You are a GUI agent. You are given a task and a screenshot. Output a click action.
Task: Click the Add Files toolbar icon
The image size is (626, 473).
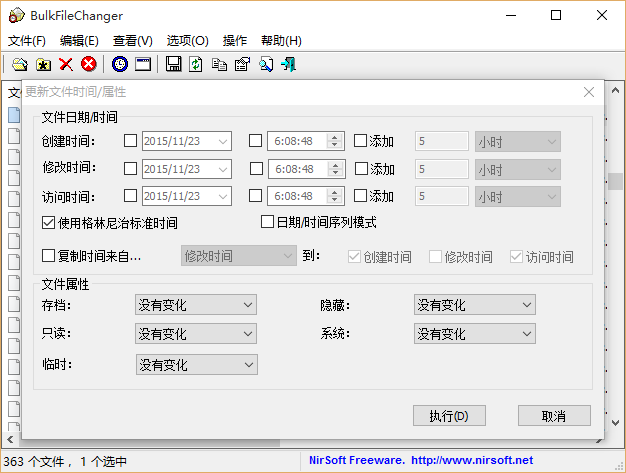(19, 64)
